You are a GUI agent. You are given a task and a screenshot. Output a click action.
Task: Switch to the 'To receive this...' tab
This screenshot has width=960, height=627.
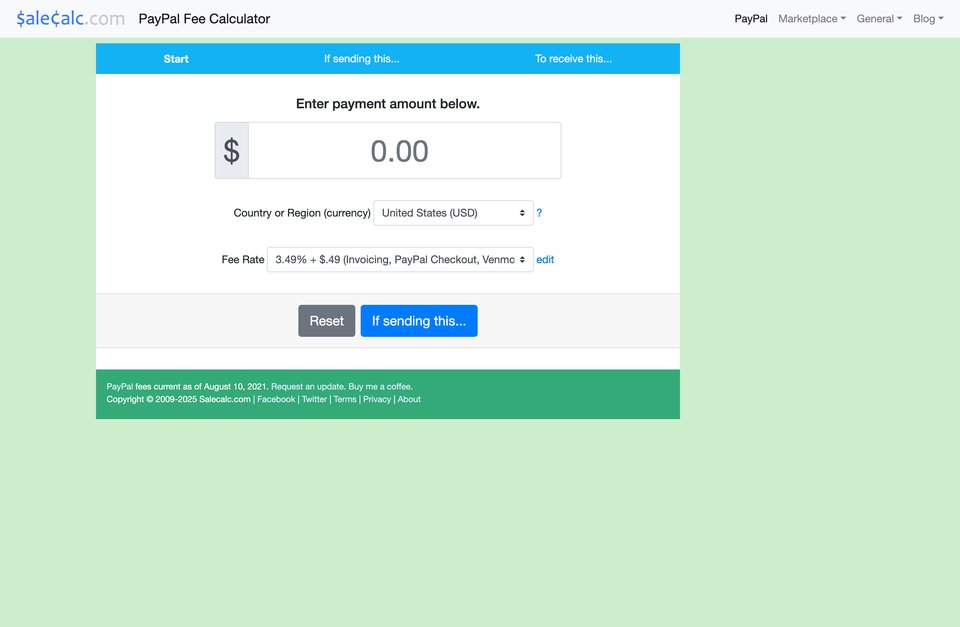(573, 59)
